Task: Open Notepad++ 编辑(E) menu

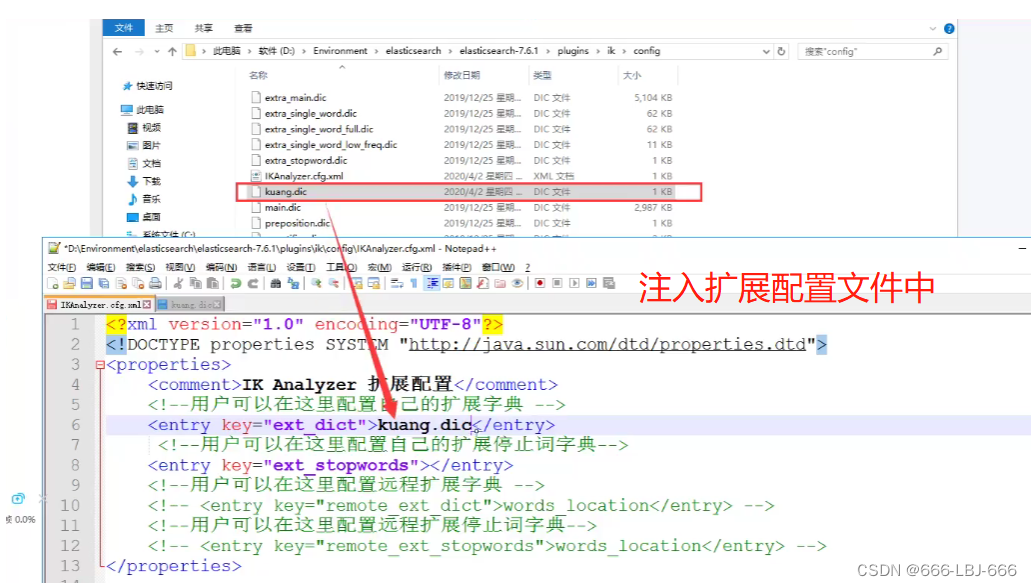Action: (x=101, y=267)
